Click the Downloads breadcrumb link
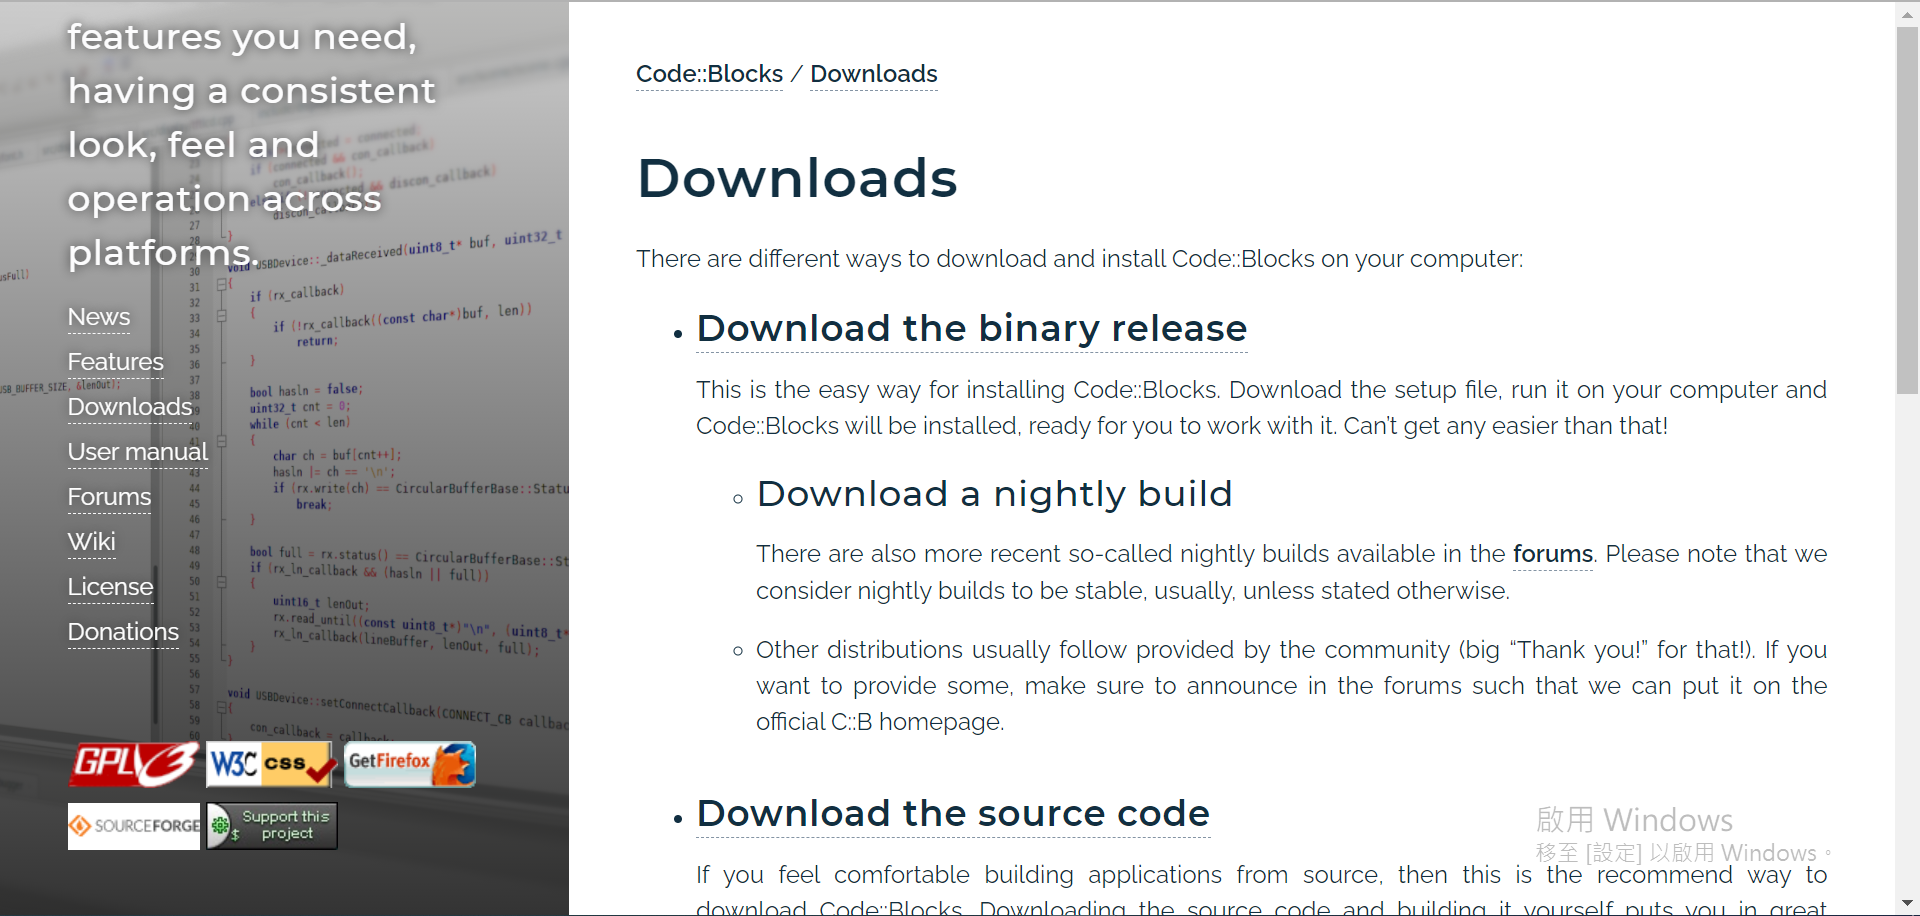Image resolution: width=1920 pixels, height=916 pixels. (x=874, y=75)
